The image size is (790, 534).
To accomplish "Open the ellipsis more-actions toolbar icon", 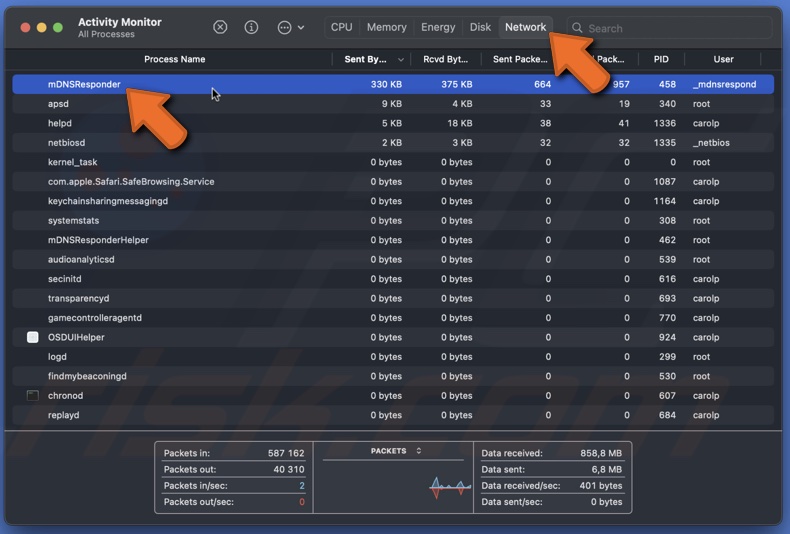I will (284, 28).
